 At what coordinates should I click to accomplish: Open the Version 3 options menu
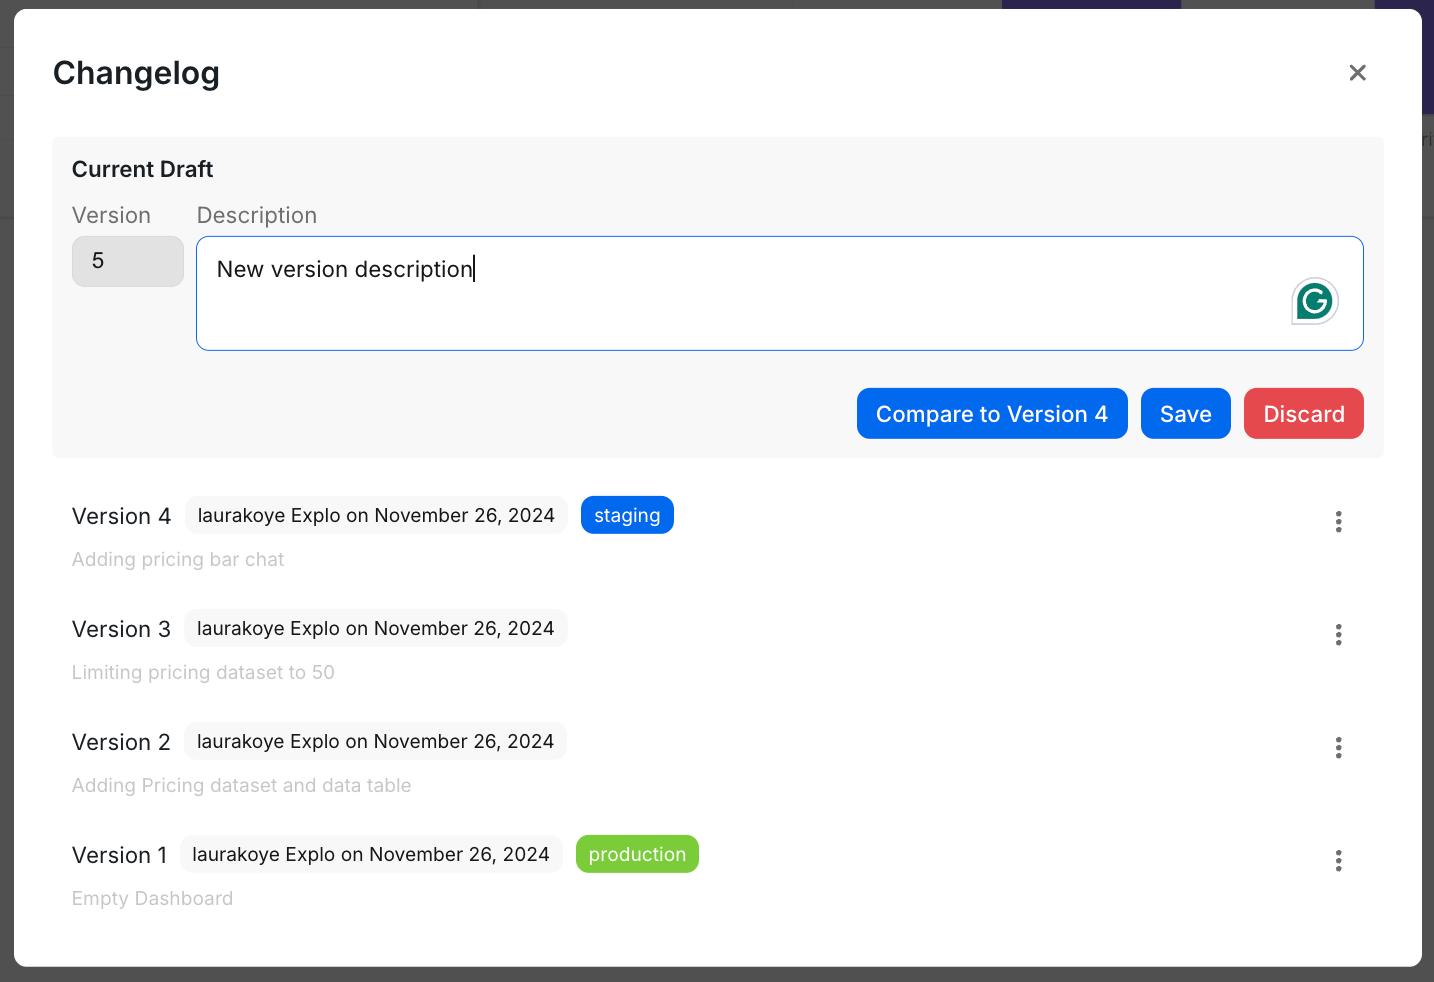pos(1338,635)
